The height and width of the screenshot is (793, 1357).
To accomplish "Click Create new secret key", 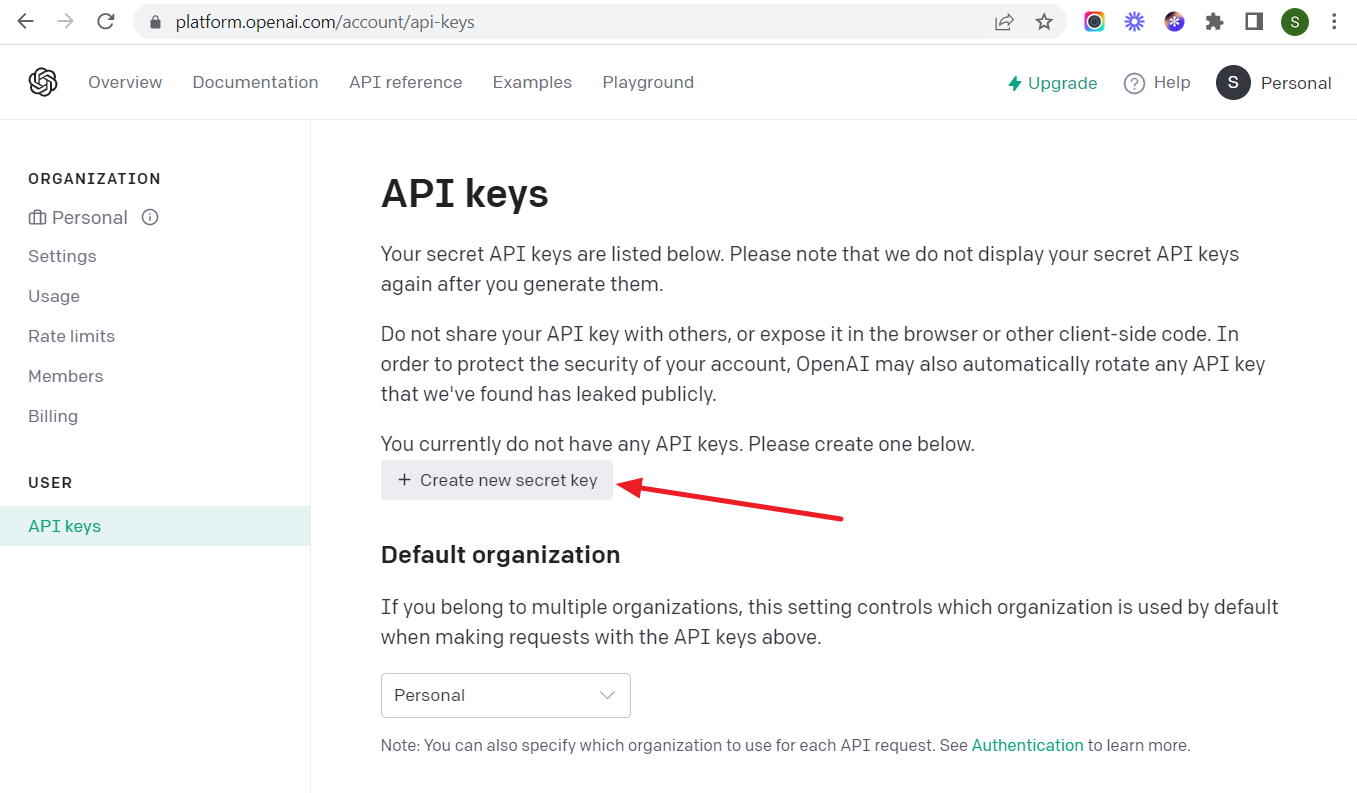I will (496, 480).
